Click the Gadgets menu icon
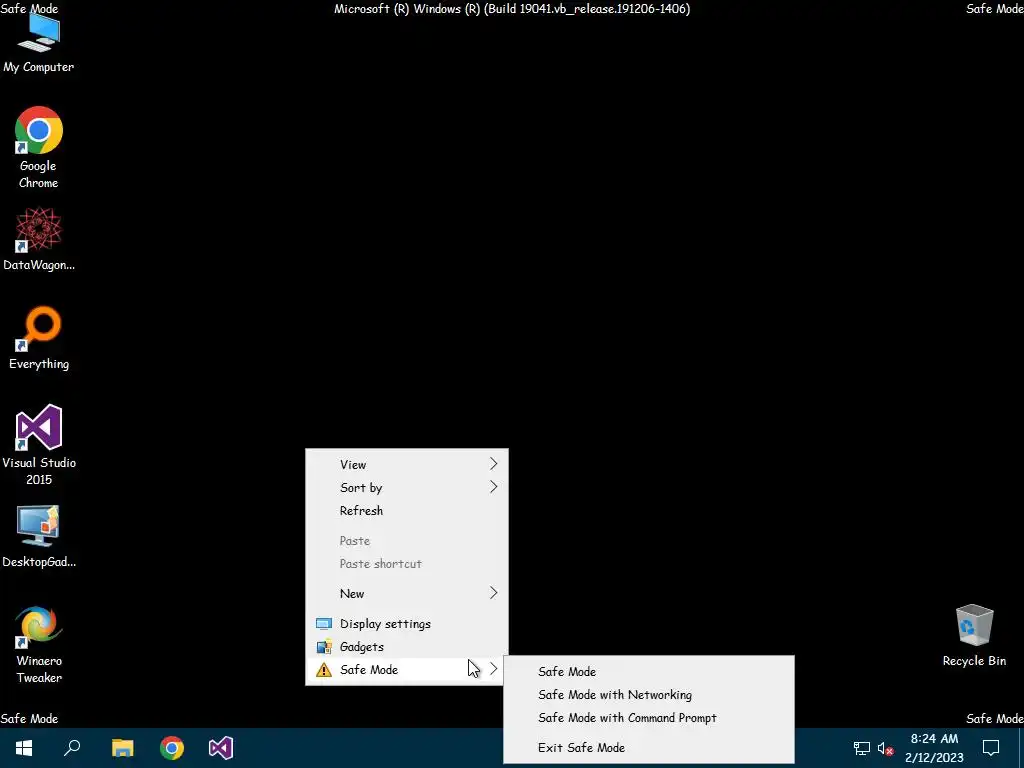 (324, 647)
